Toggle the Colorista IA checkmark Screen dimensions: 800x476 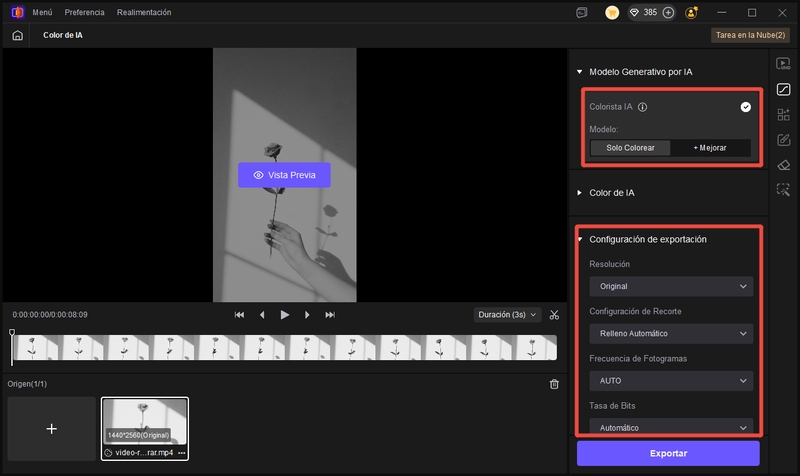pos(746,107)
